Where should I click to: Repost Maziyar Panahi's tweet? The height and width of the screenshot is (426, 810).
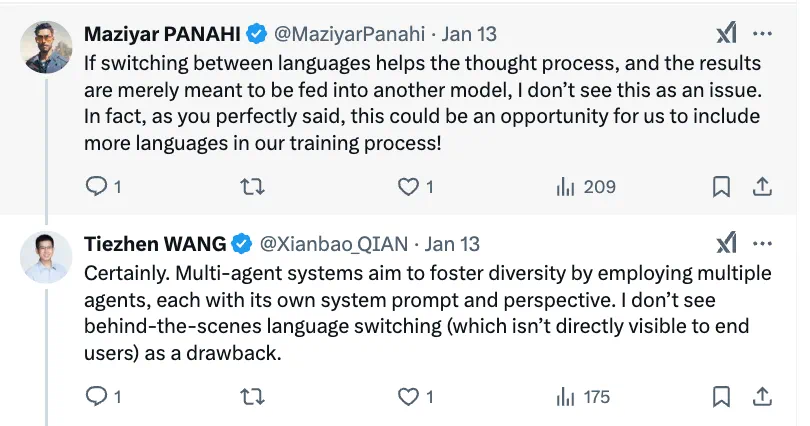254,187
